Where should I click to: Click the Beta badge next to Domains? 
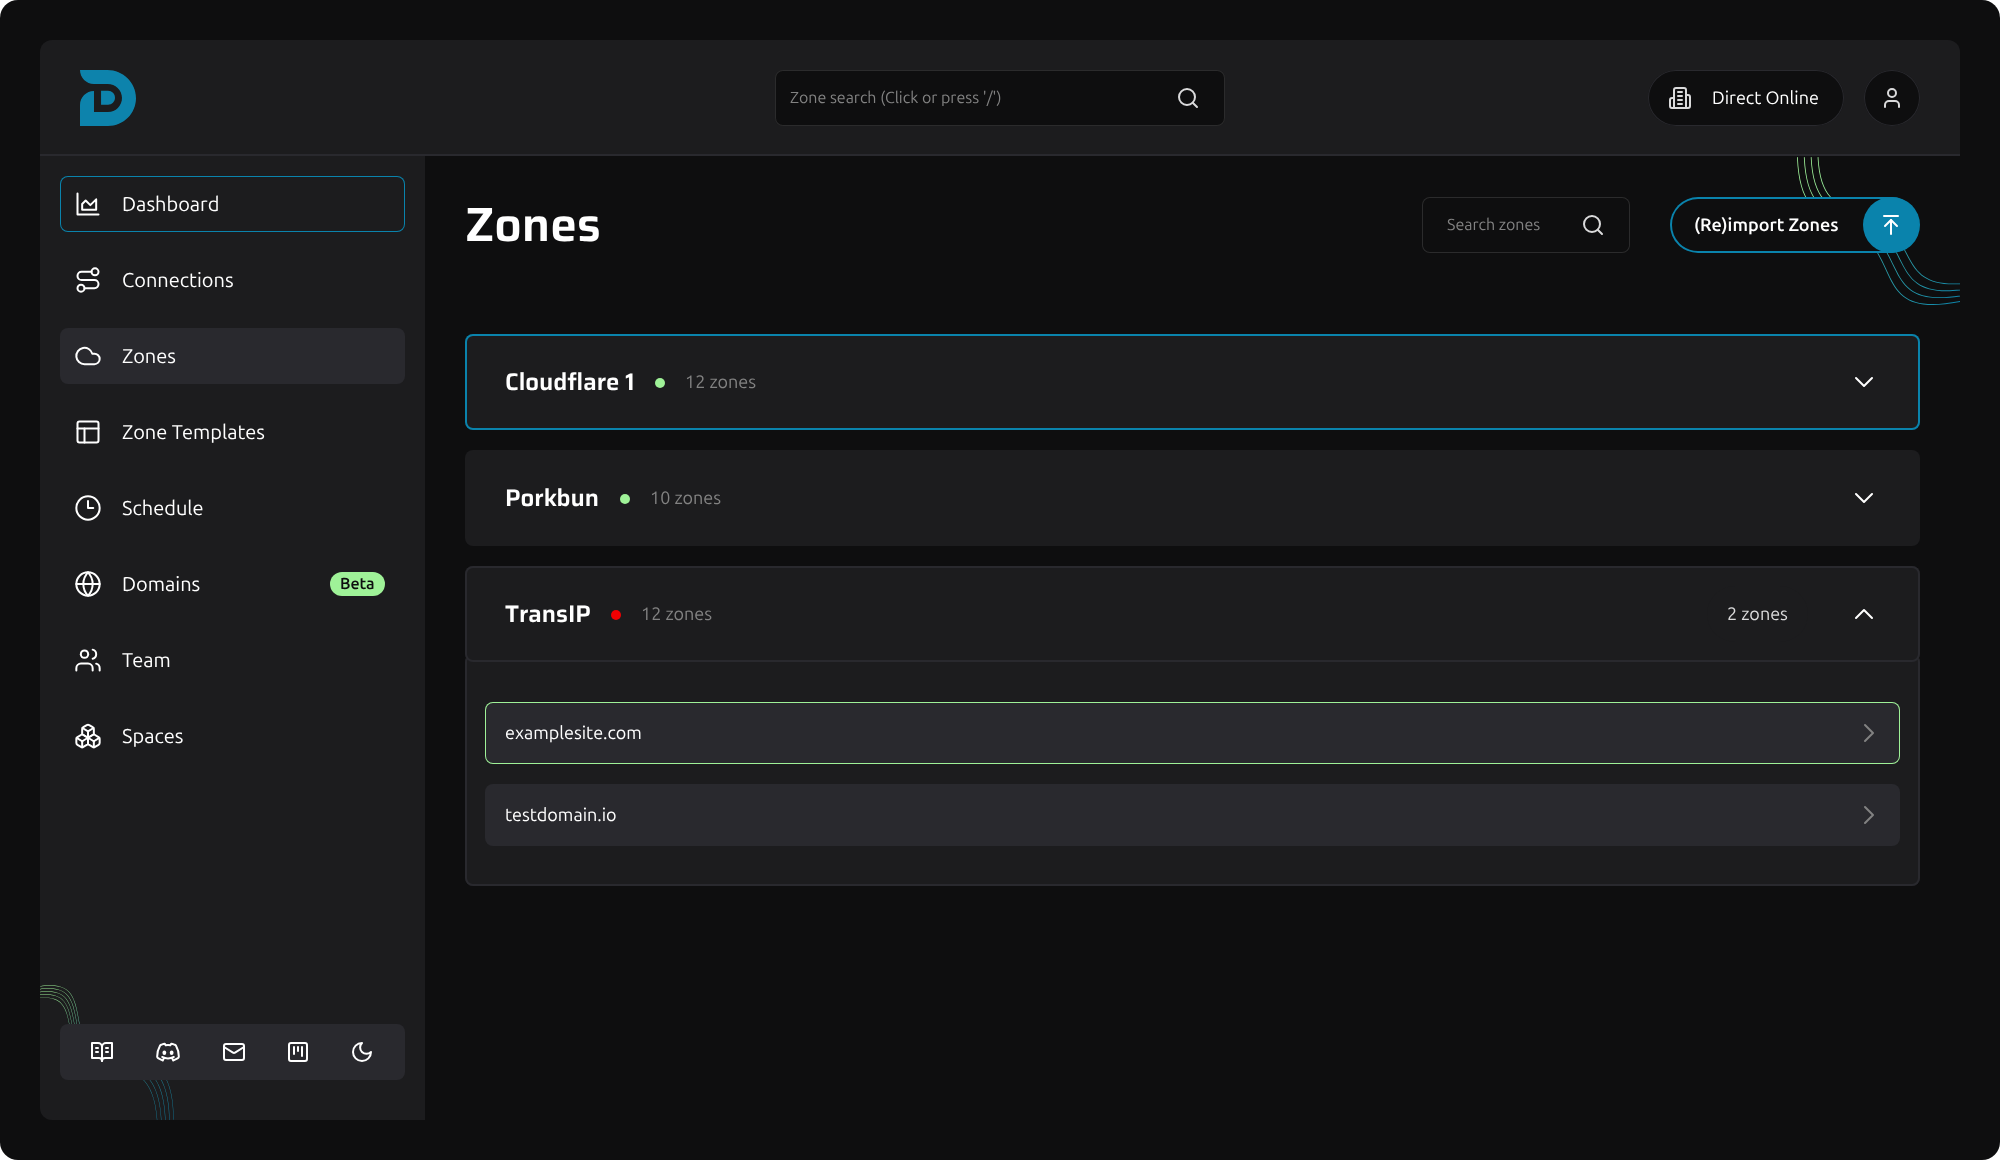coord(357,584)
